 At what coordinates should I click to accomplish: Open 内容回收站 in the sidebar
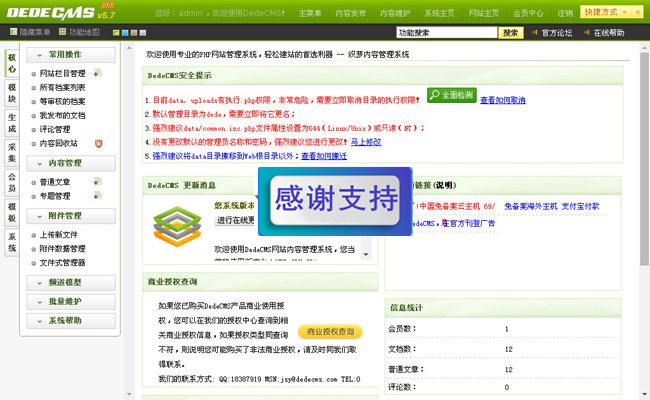click(x=58, y=143)
